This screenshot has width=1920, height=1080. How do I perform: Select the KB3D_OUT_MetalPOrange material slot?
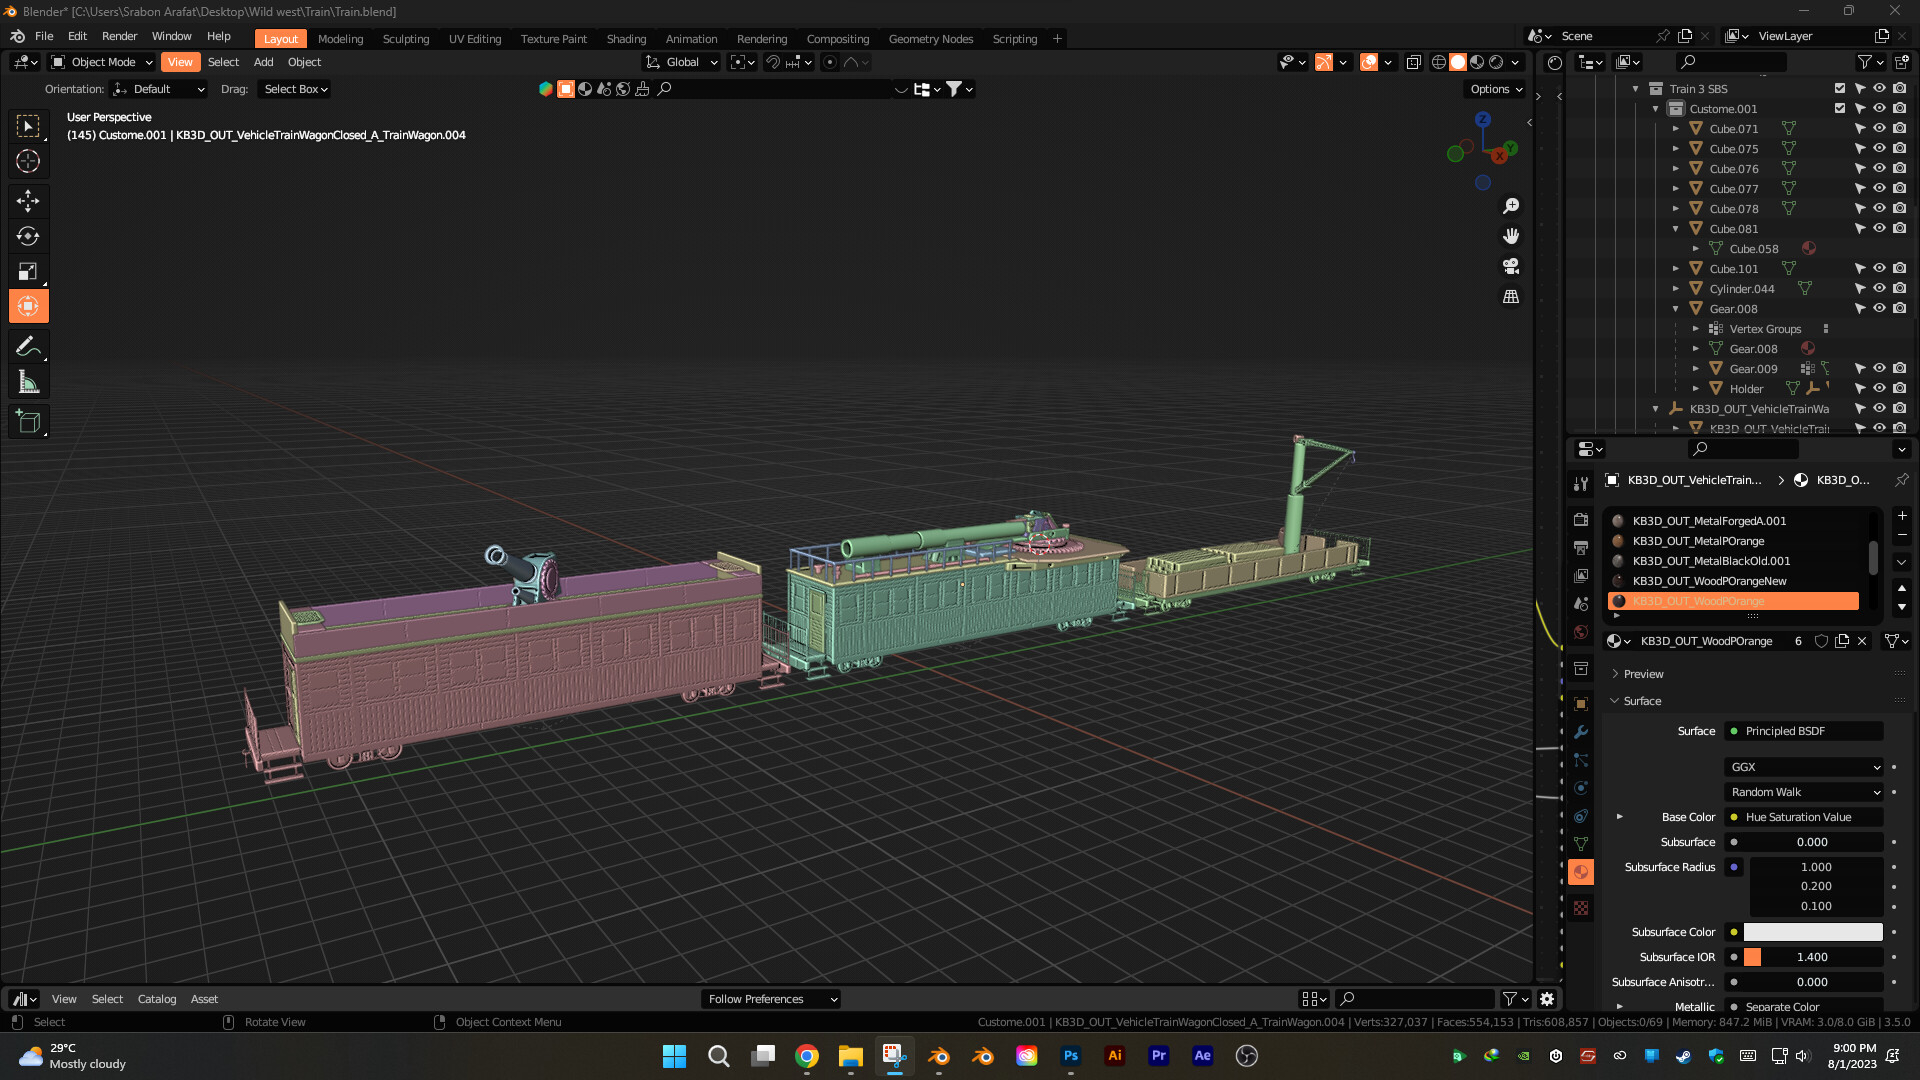[1698, 541]
